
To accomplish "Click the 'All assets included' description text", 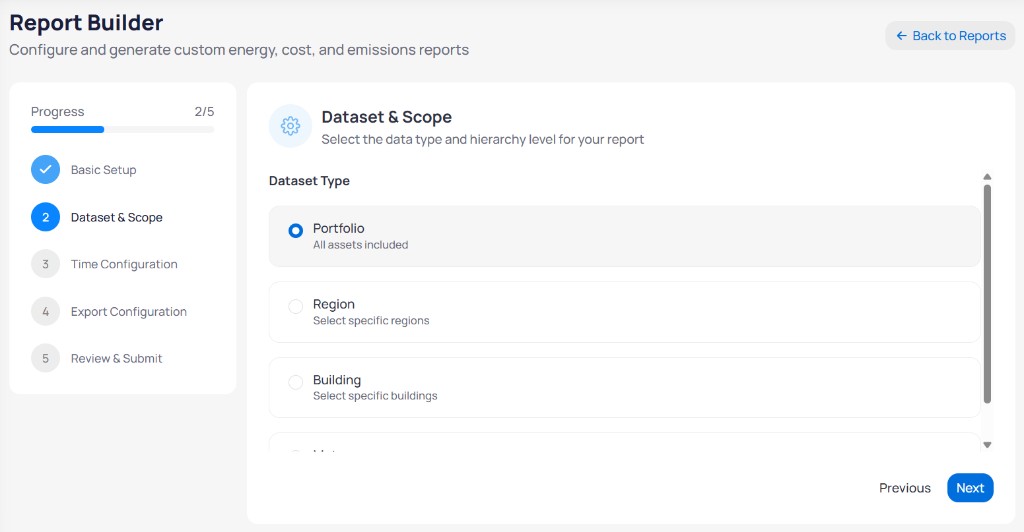I will click(x=360, y=245).
